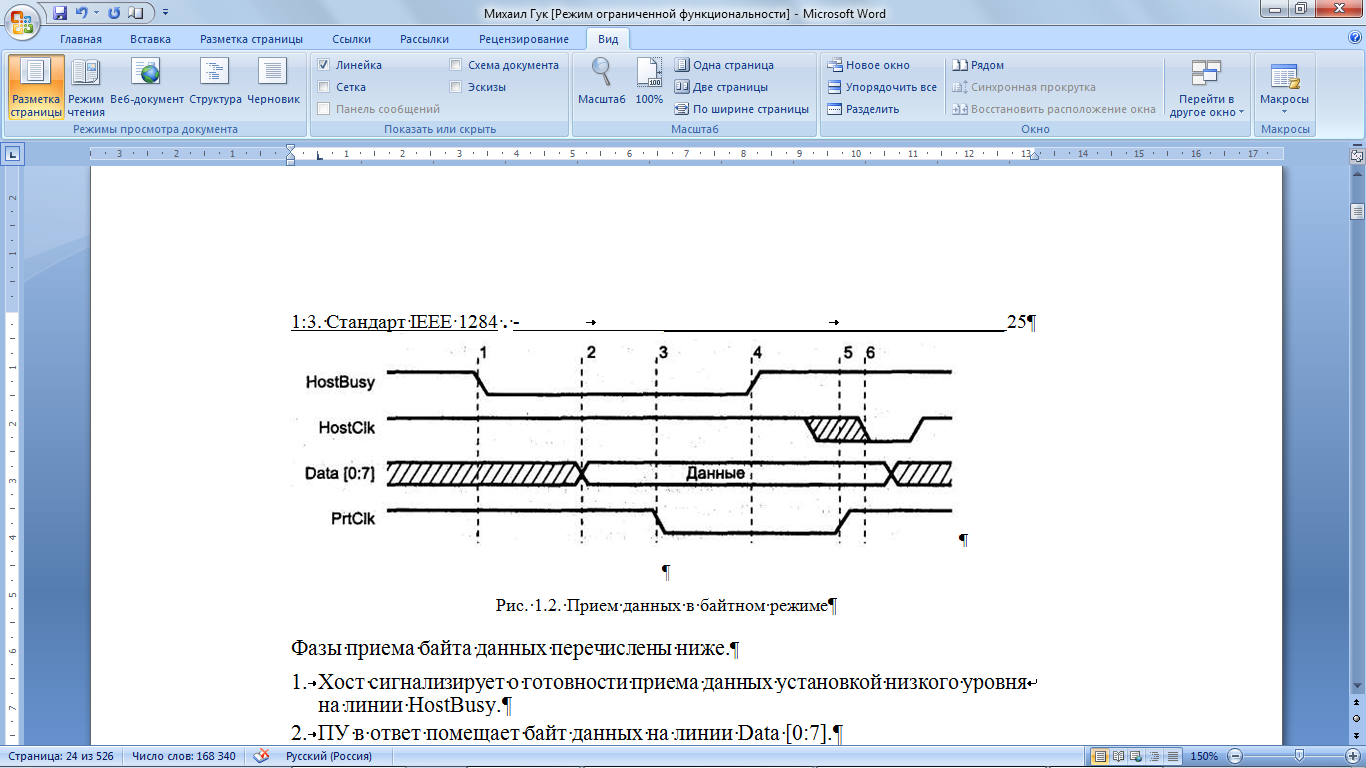Viewport: 1366px width, 768px height.
Task: Switch to Разметка страницы print layout view
Action: coord(36,88)
